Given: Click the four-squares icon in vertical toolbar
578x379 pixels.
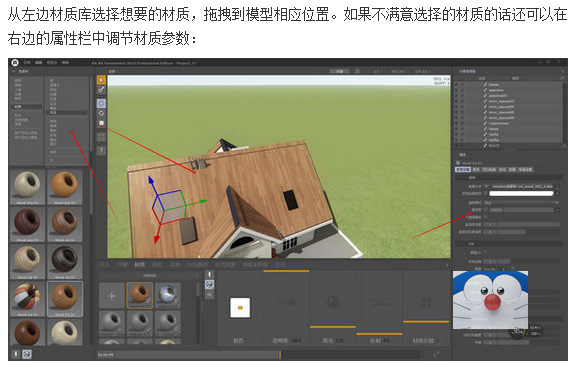Looking at the screenshot, I should [x=101, y=137].
